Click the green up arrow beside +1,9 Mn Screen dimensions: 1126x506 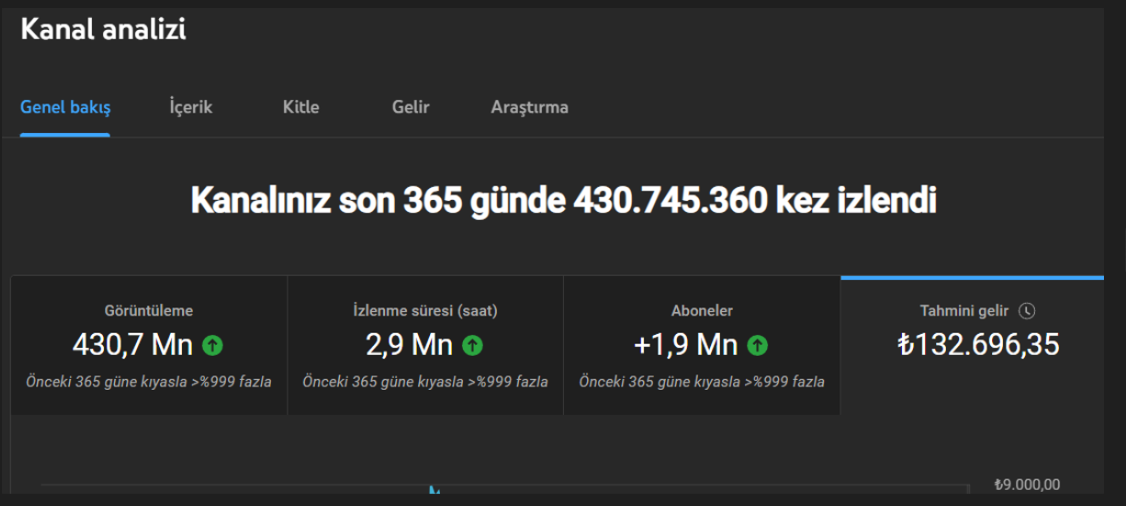[x=758, y=346]
